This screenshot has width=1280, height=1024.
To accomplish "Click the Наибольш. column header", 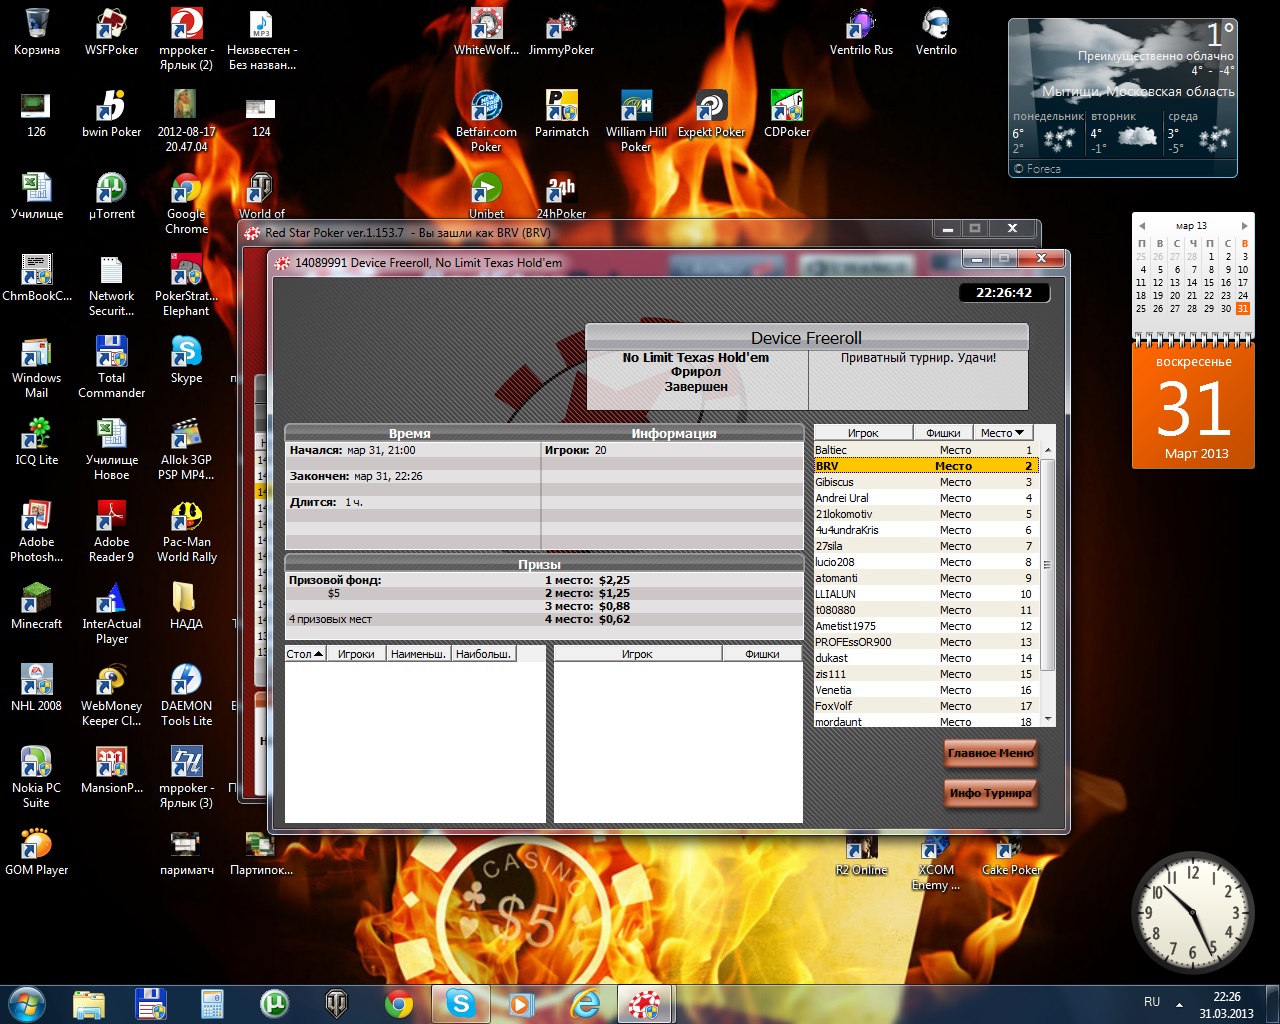I will point(483,654).
